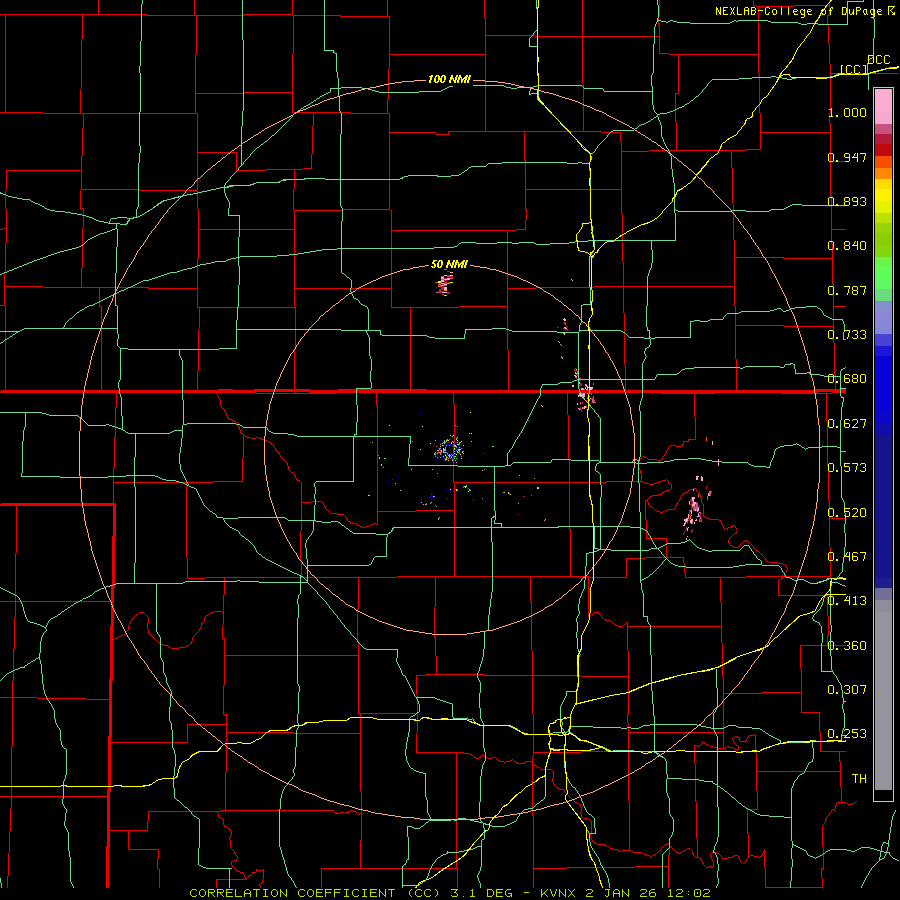
Task: Pick the light pink swatch atop color bar
Action: click(883, 107)
